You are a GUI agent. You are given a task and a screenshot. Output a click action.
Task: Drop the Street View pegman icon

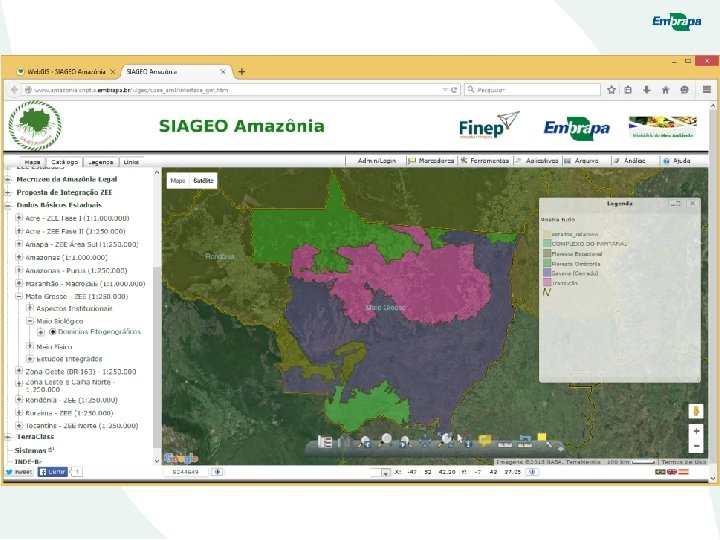pos(696,410)
